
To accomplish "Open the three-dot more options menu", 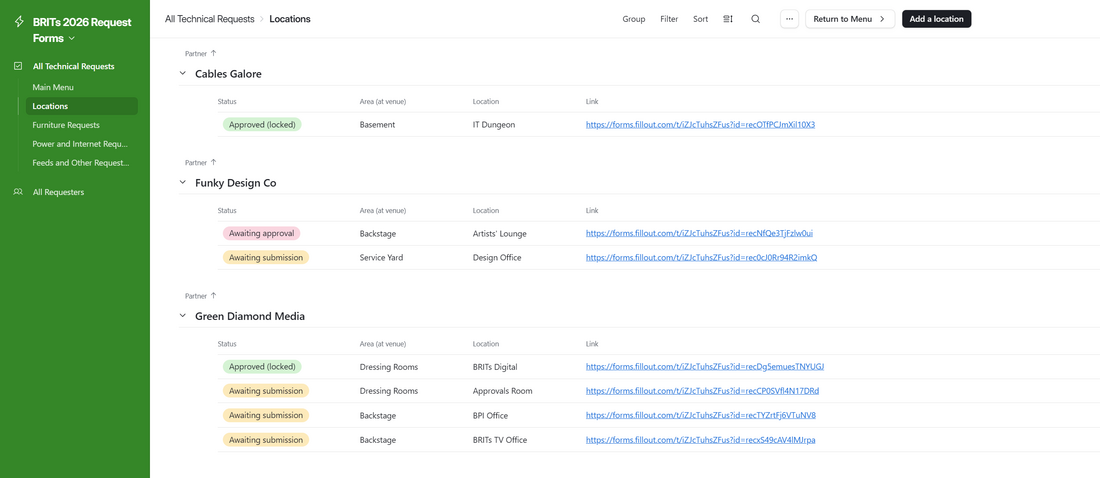I will coord(789,19).
